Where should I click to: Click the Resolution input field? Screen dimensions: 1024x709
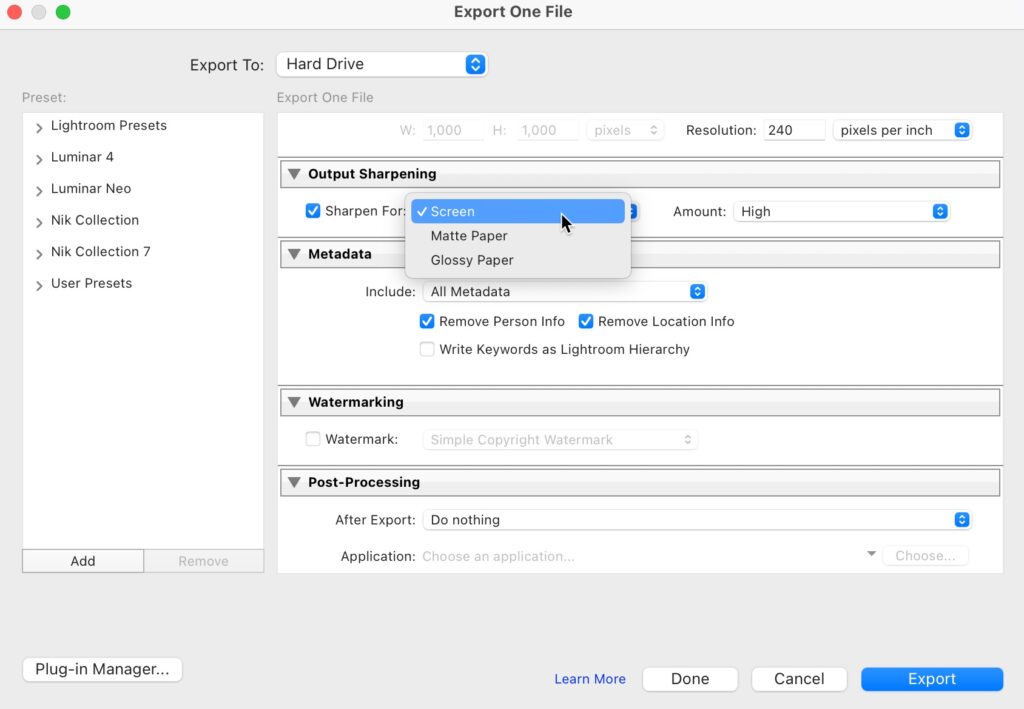pyautogui.click(x=794, y=130)
